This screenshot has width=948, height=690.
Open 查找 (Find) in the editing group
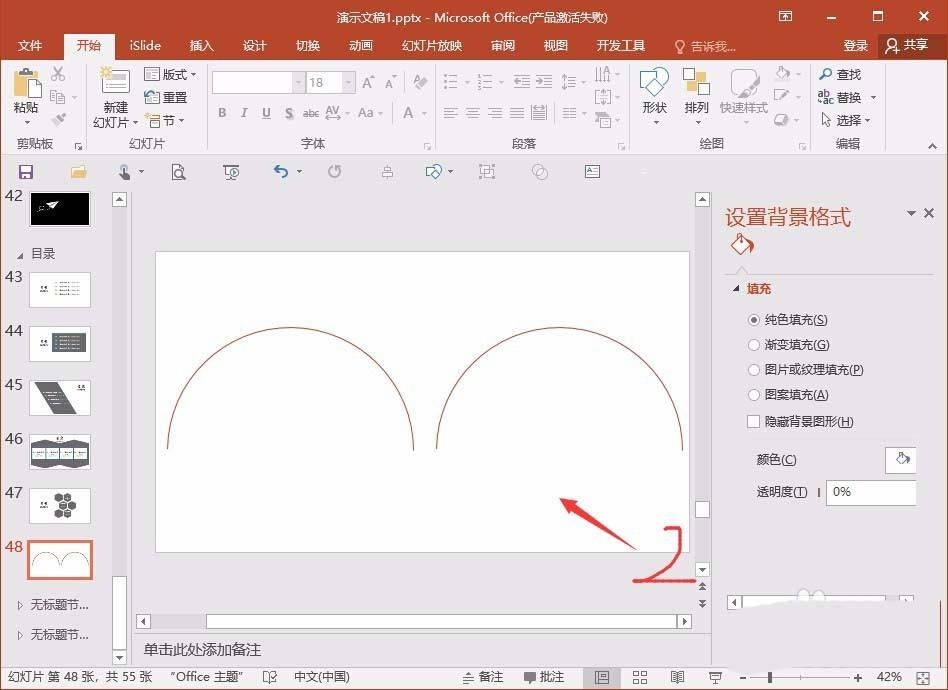tap(843, 73)
